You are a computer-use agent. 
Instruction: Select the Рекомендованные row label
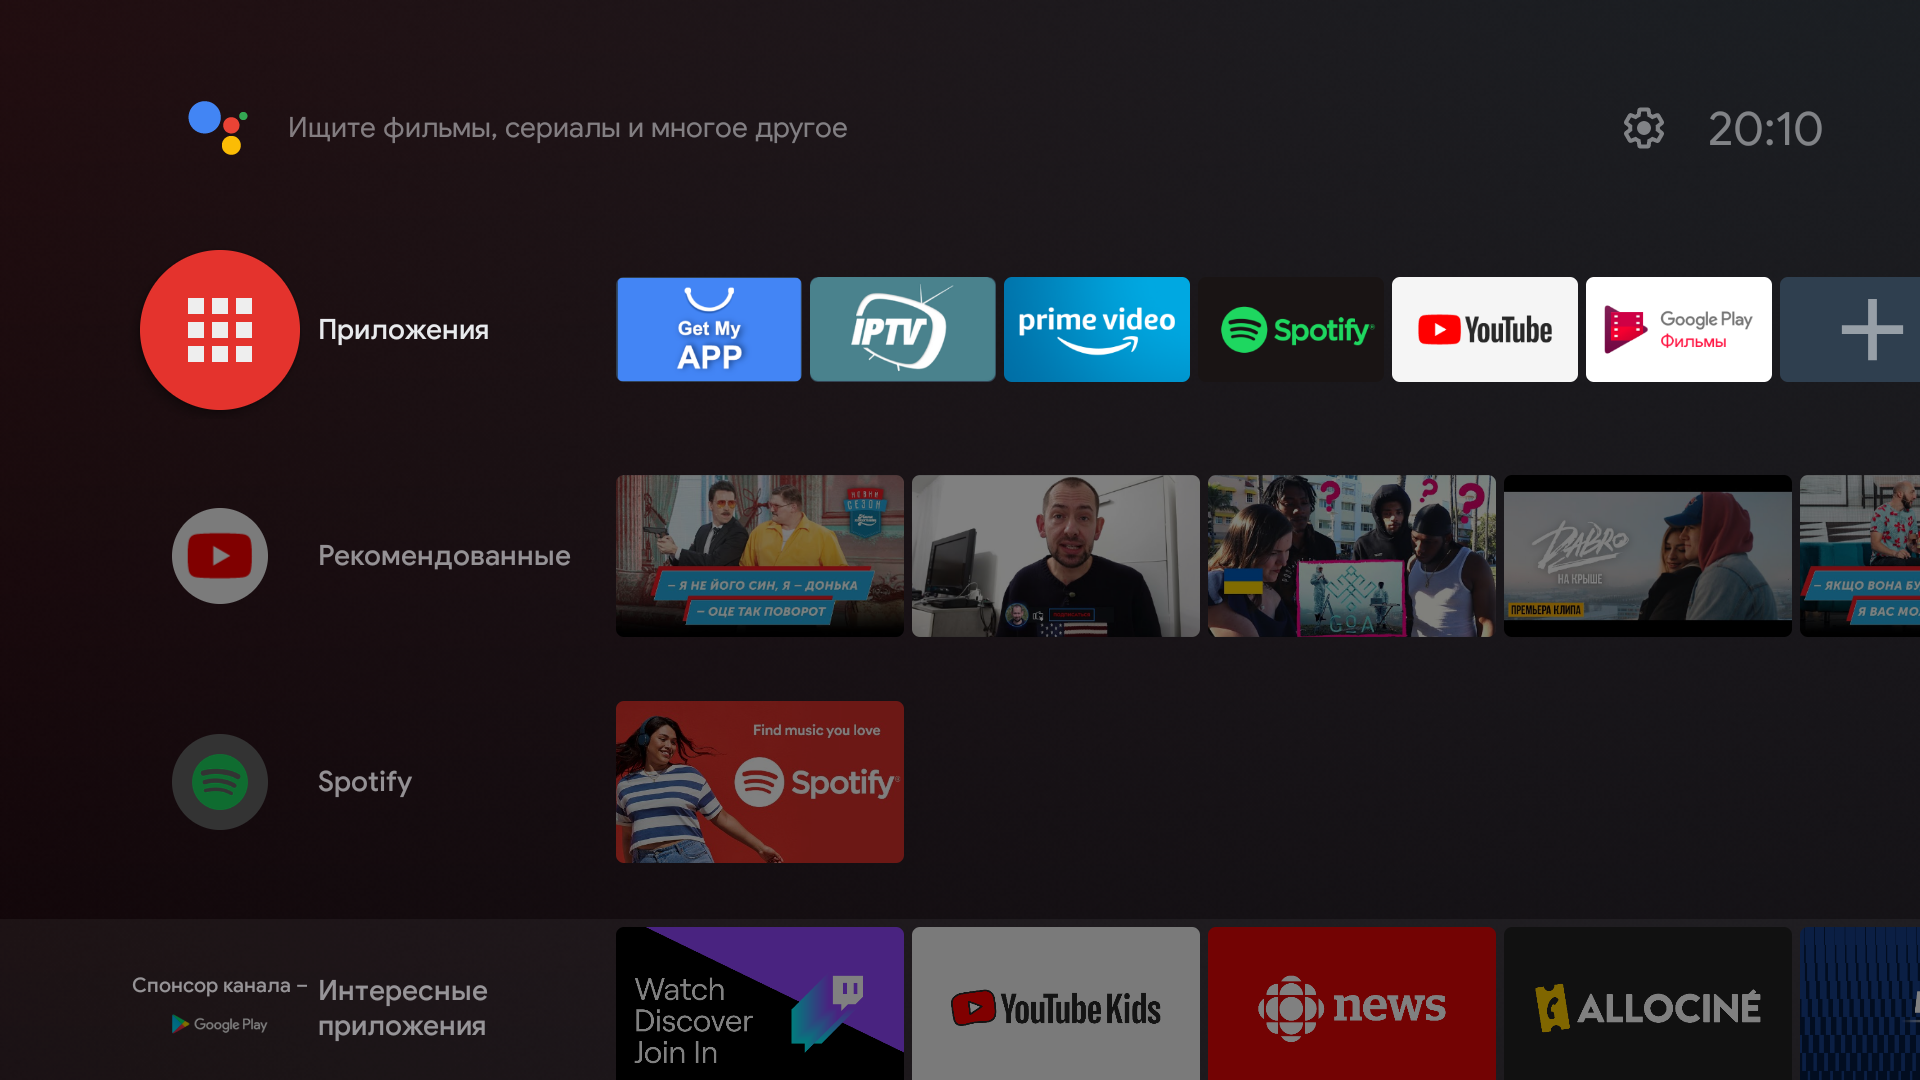click(x=444, y=556)
